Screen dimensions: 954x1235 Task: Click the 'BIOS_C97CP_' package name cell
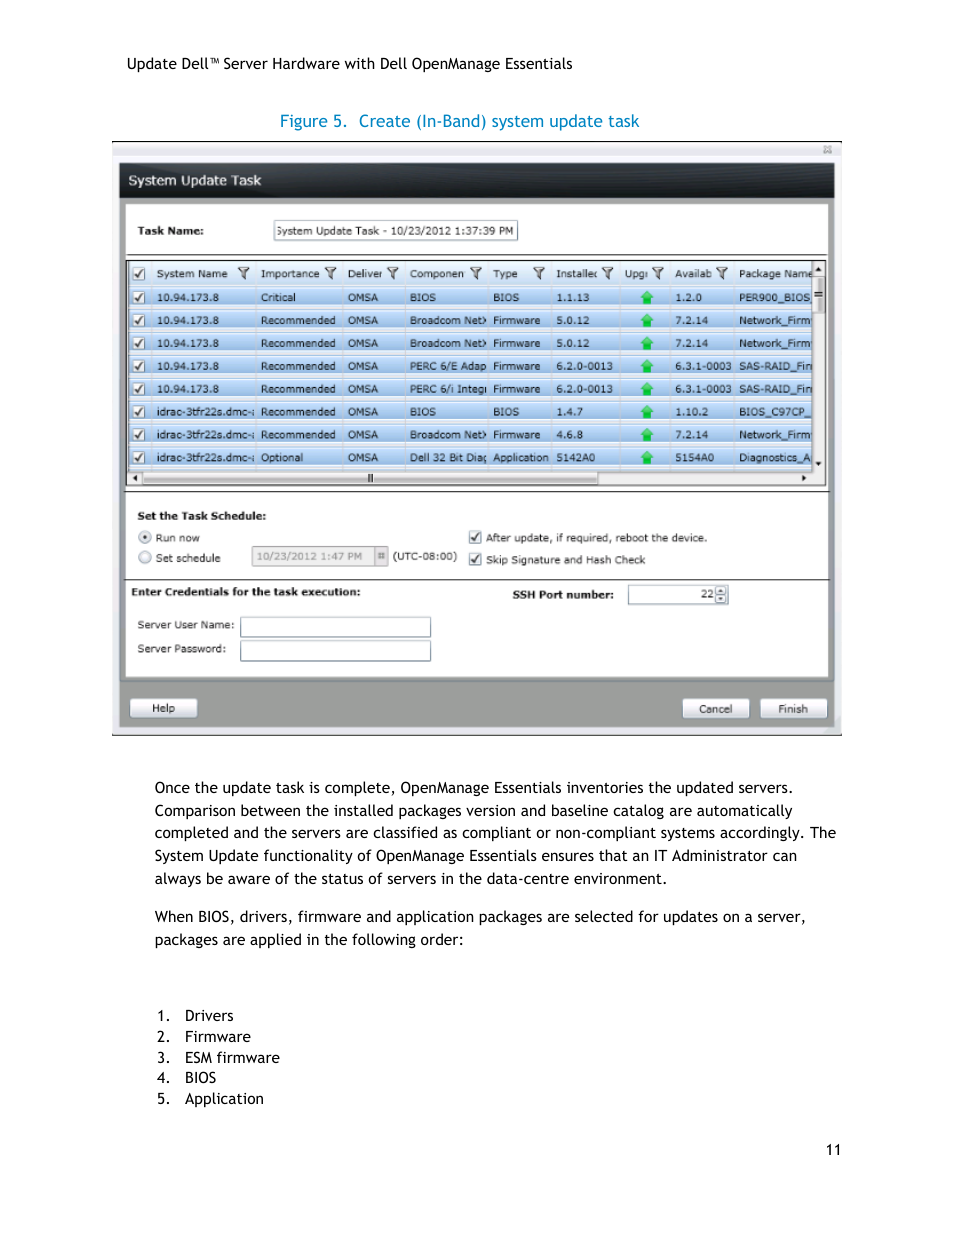click(774, 412)
